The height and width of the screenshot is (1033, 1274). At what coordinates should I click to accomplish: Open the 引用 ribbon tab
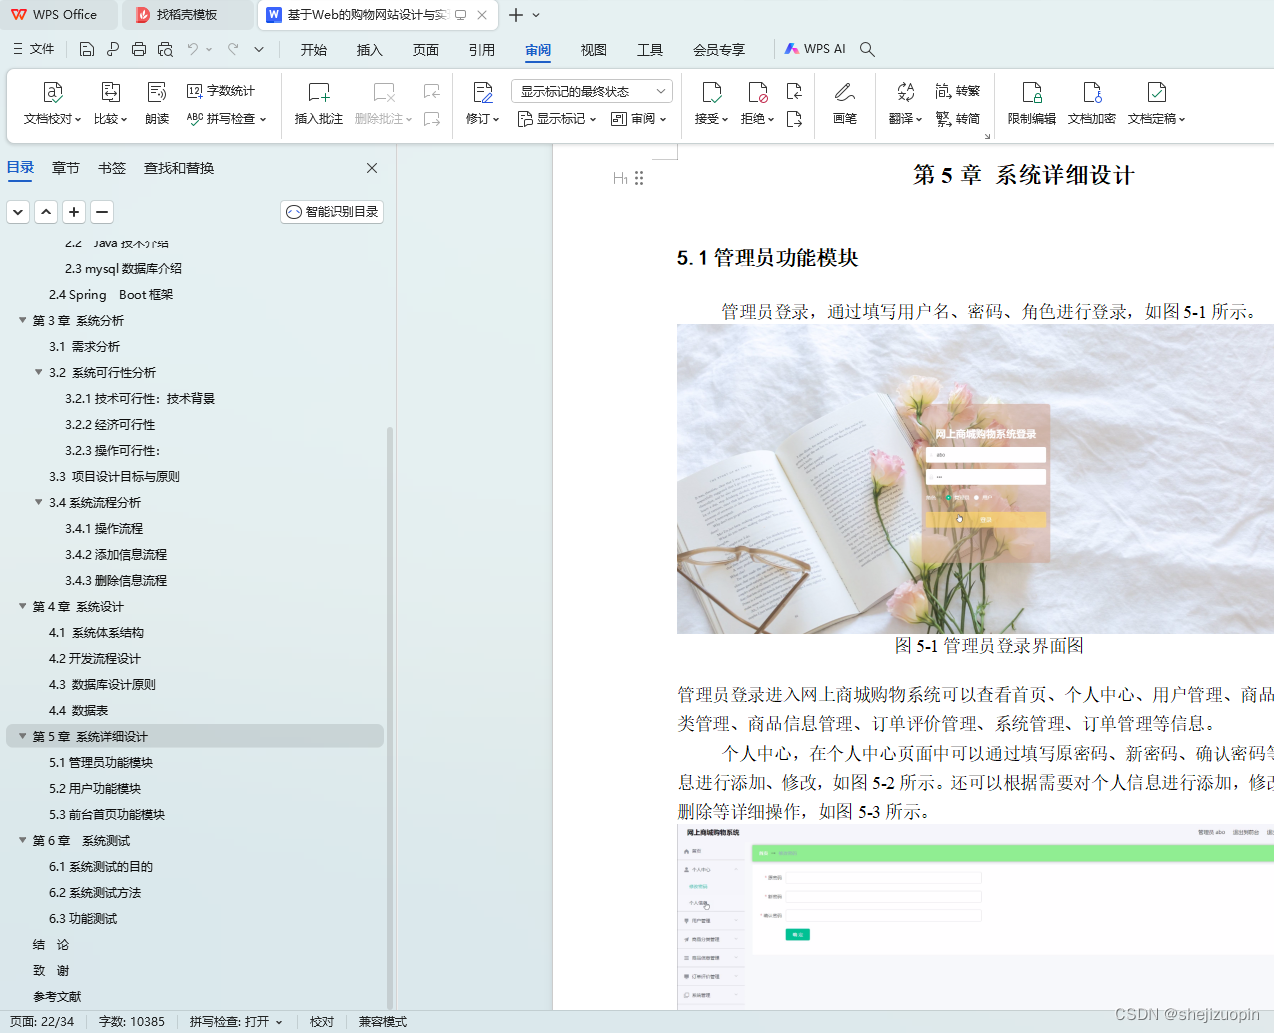pos(482,49)
